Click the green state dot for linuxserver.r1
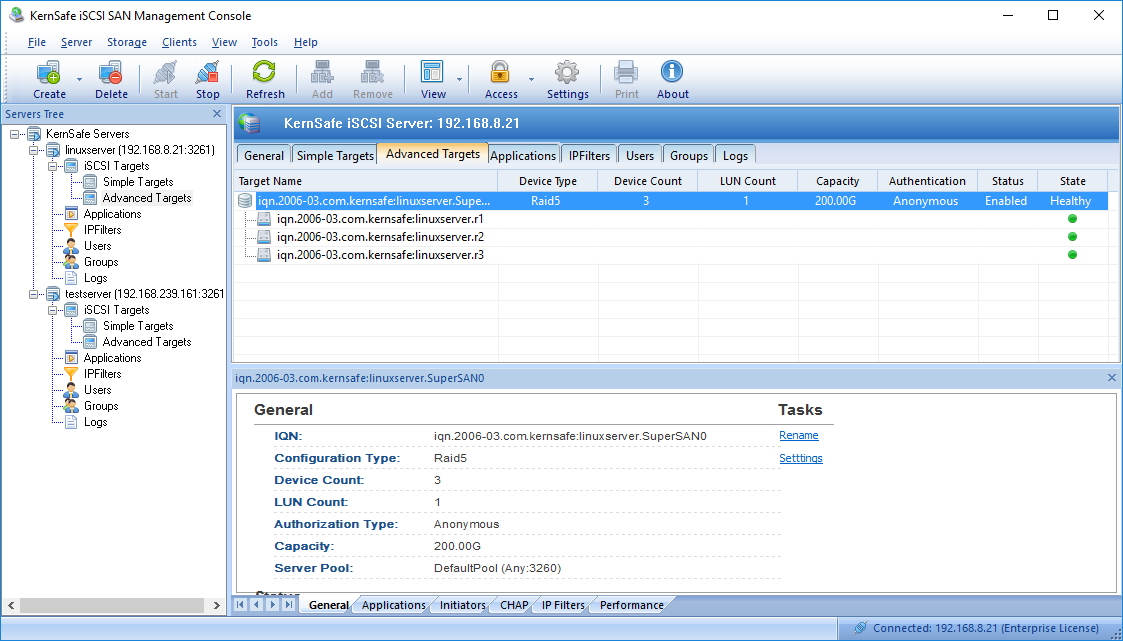 pyautogui.click(x=1072, y=219)
